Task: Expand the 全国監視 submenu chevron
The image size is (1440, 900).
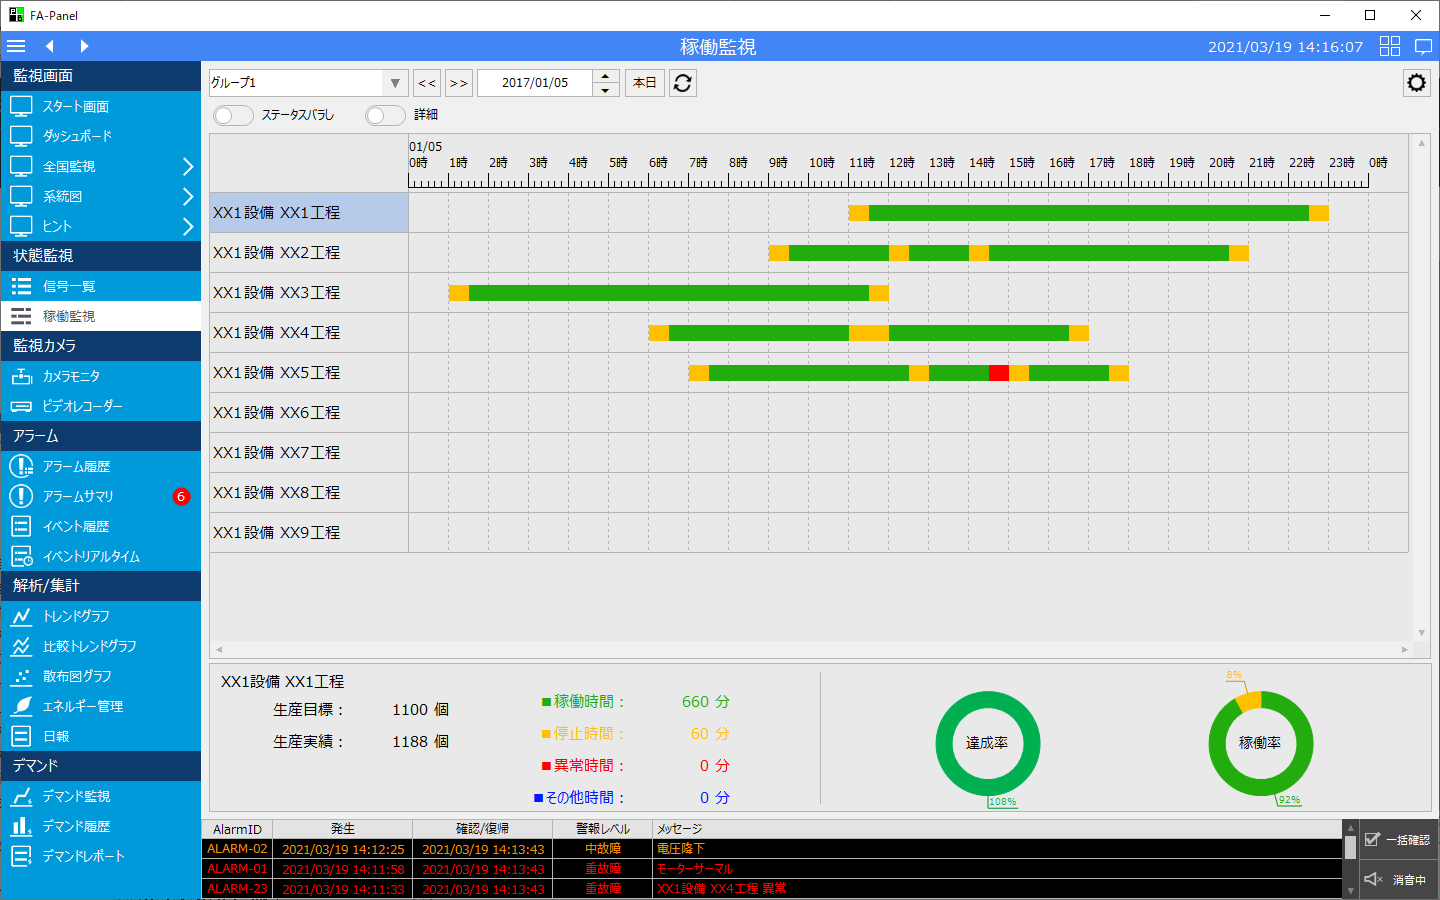Action: (188, 166)
